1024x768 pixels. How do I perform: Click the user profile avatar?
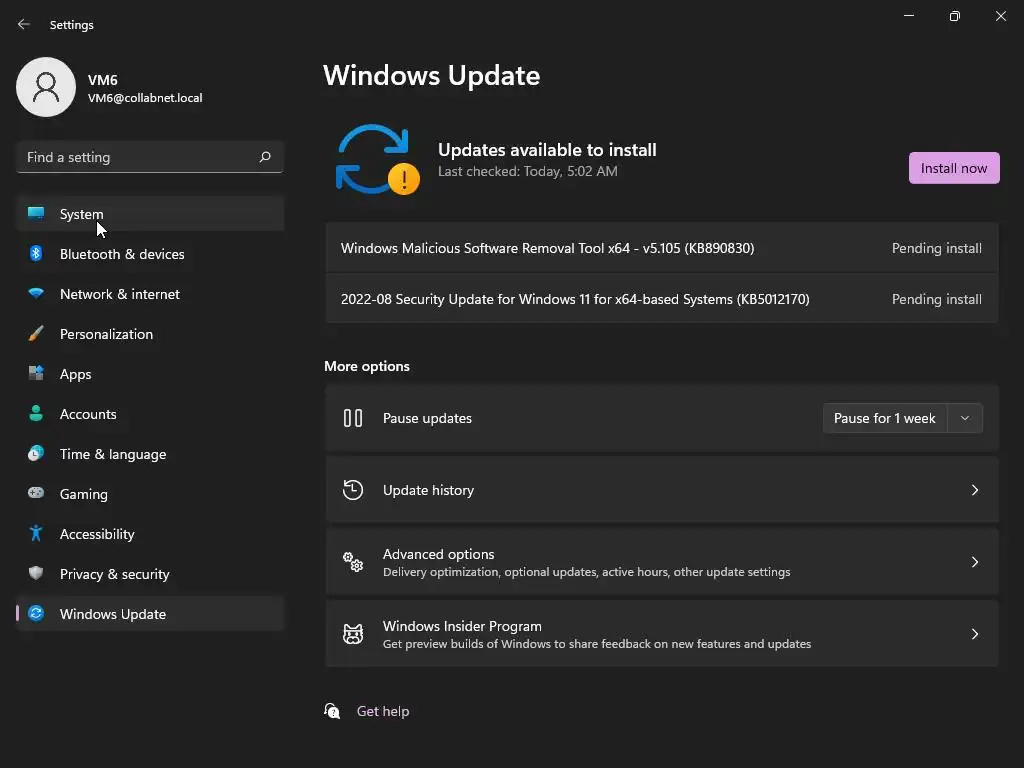point(46,87)
